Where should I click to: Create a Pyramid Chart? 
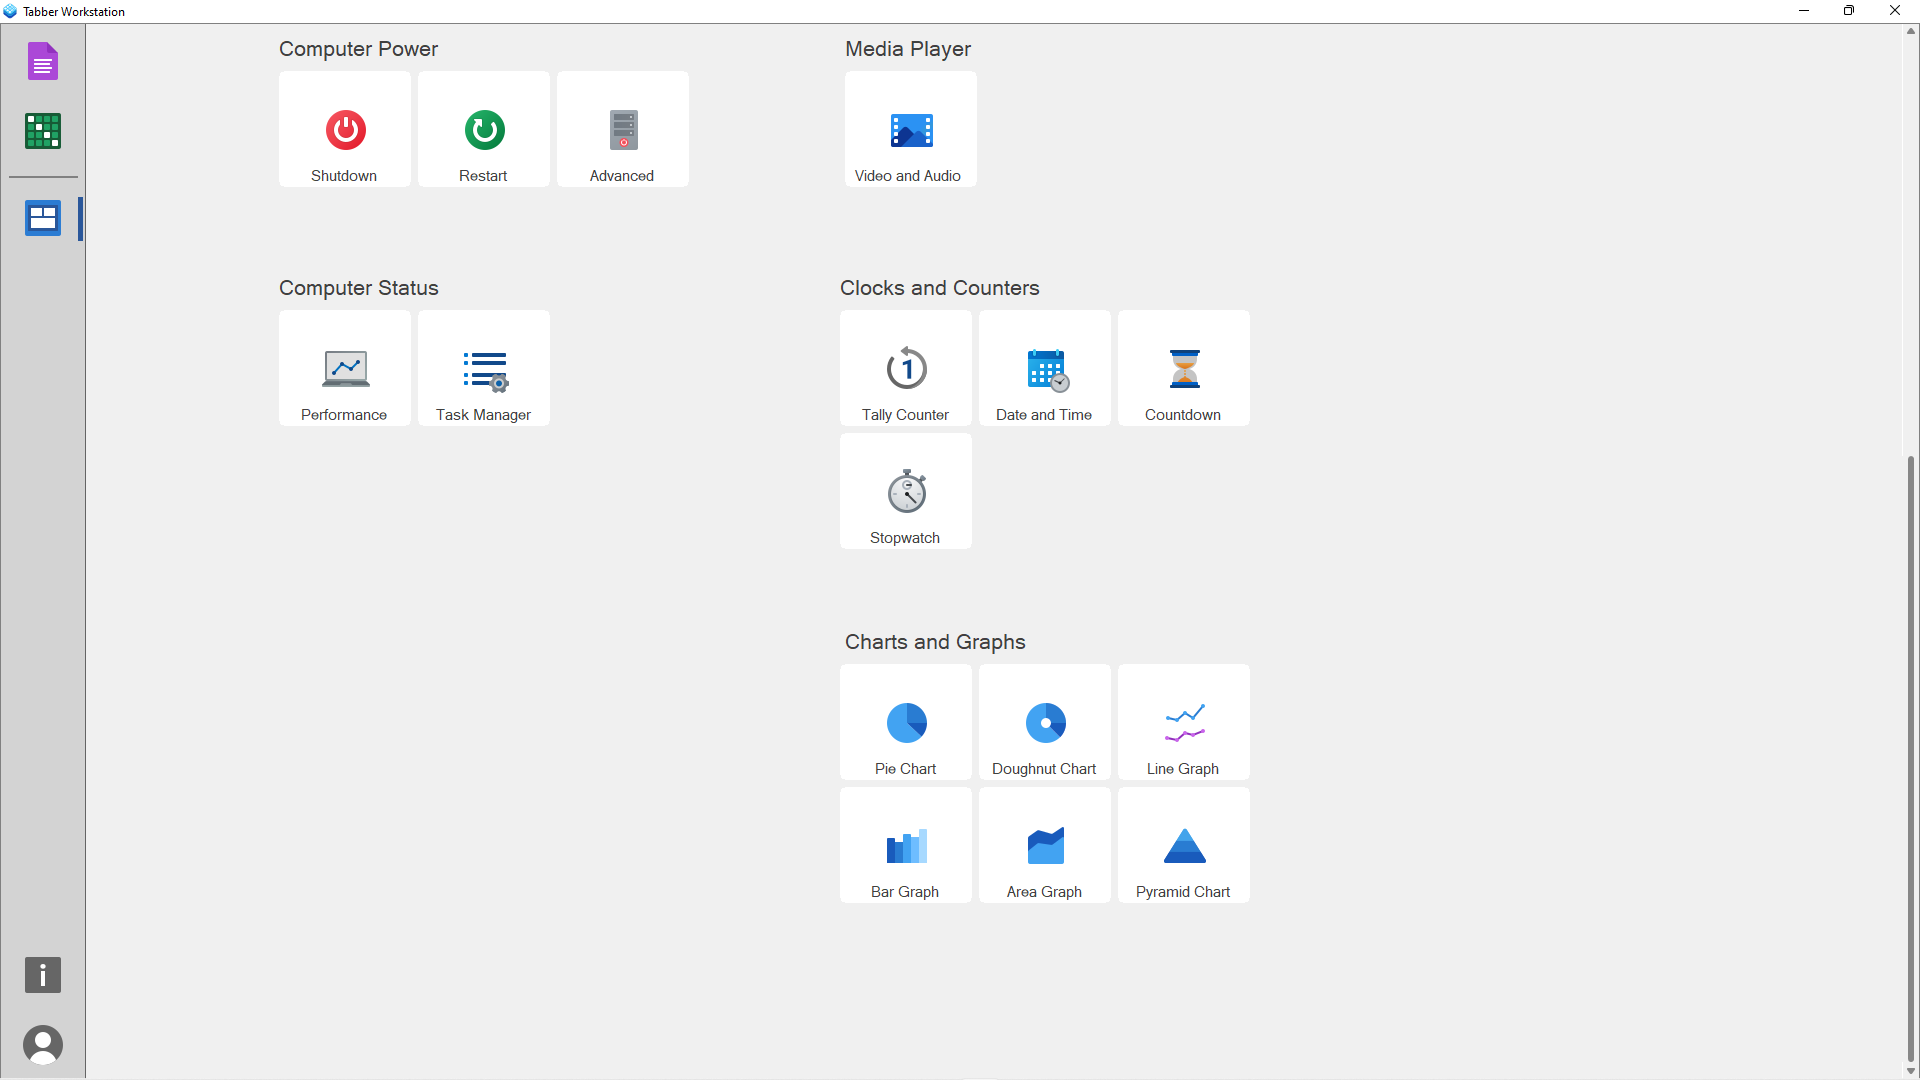(x=1183, y=844)
